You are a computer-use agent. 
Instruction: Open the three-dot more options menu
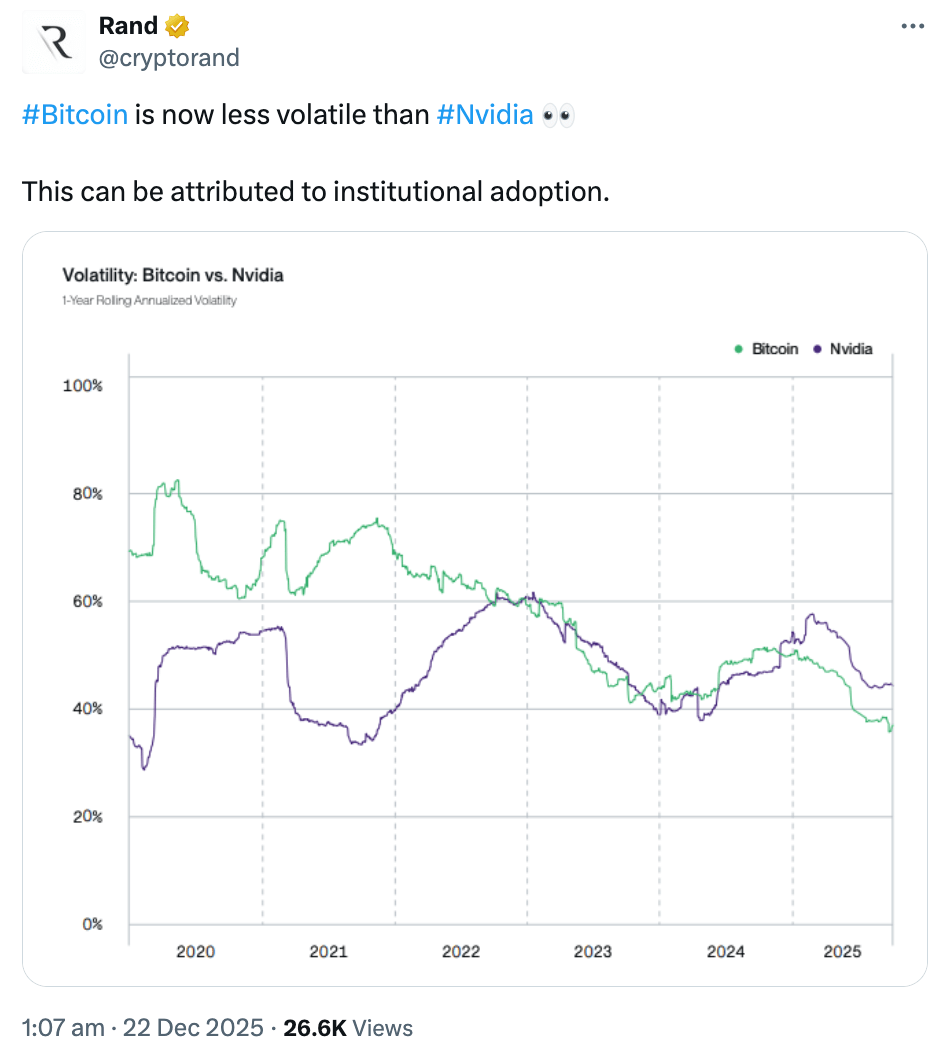click(913, 27)
